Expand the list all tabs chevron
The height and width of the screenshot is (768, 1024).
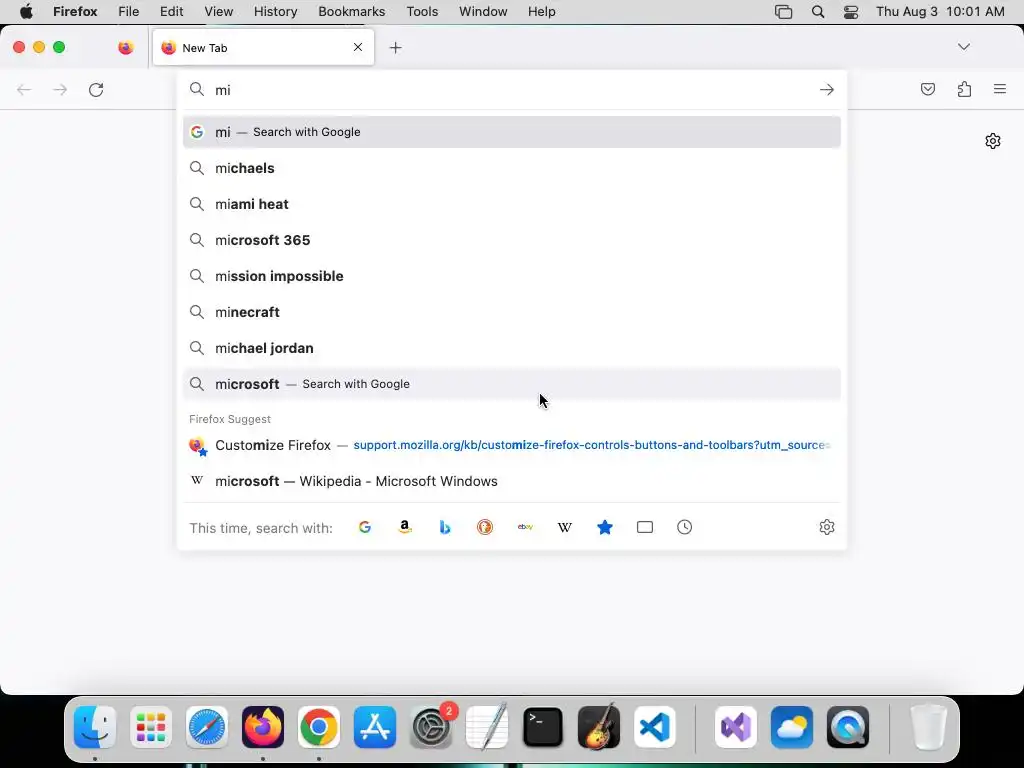963,47
